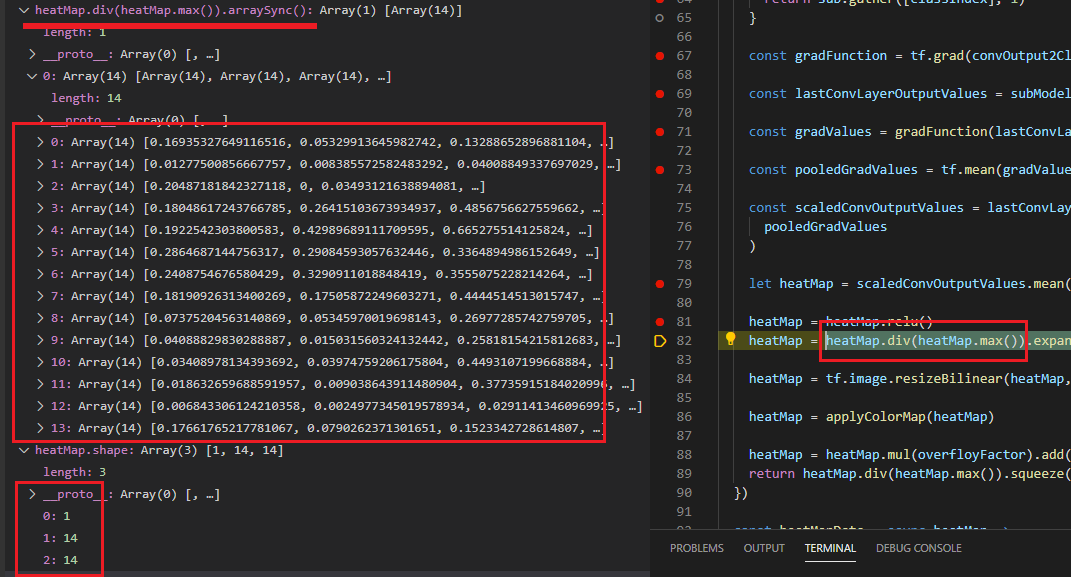Image resolution: width=1071 pixels, height=577 pixels.
Task: Expand row 1 starting with 0.01277500856667757
Action: [40, 164]
